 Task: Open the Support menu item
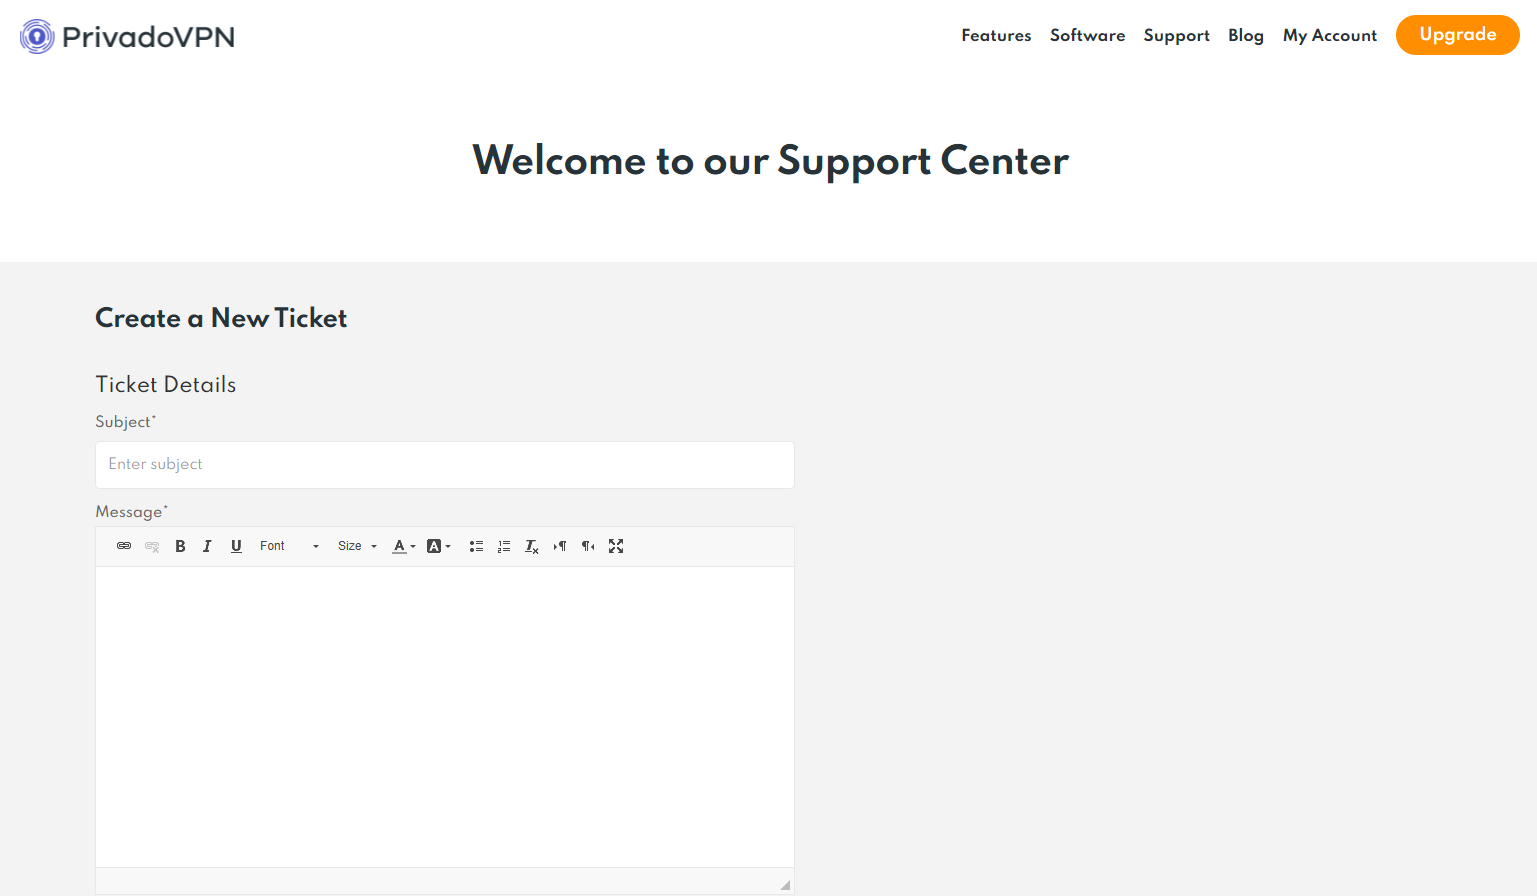(x=1176, y=36)
